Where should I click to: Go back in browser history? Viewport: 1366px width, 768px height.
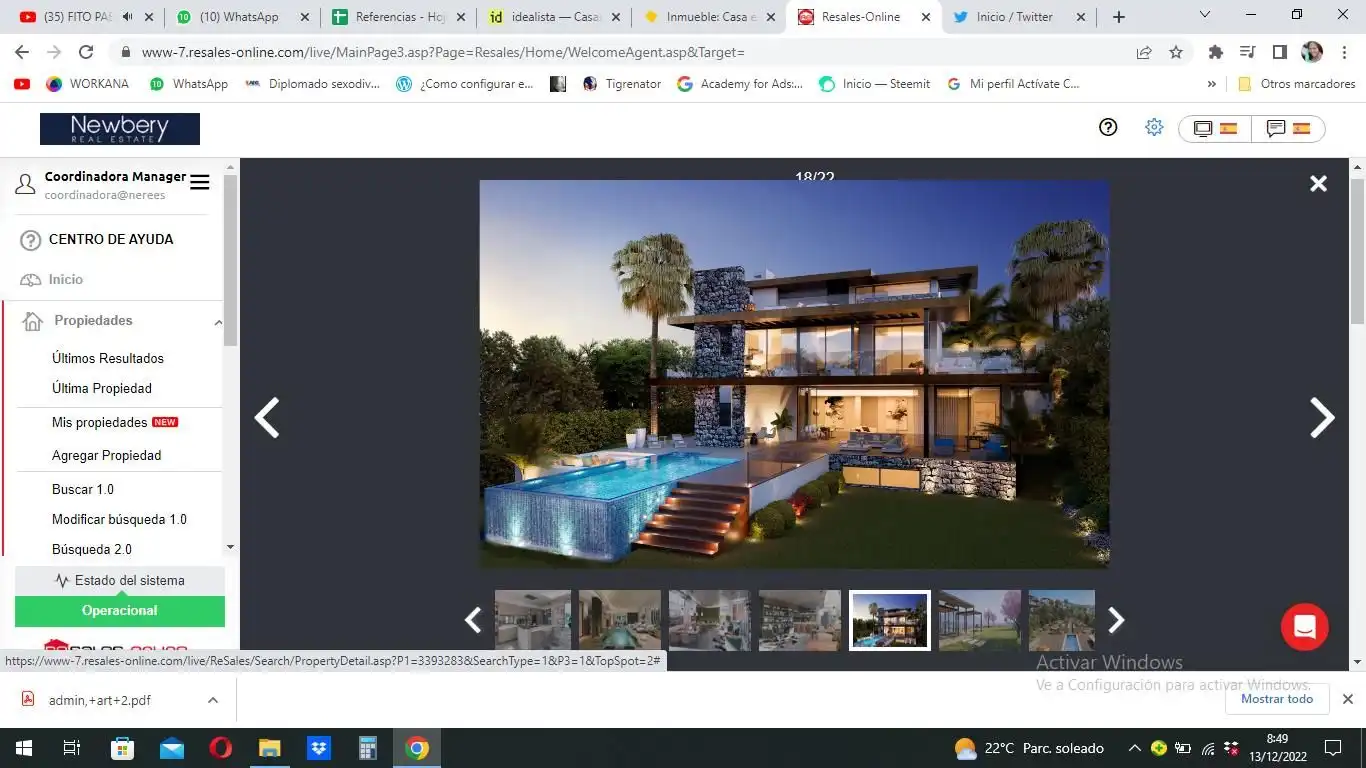pyautogui.click(x=22, y=52)
